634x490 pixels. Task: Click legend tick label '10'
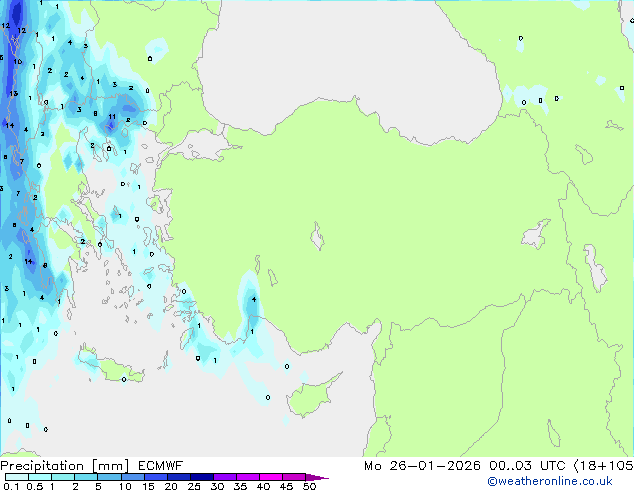(x=125, y=486)
